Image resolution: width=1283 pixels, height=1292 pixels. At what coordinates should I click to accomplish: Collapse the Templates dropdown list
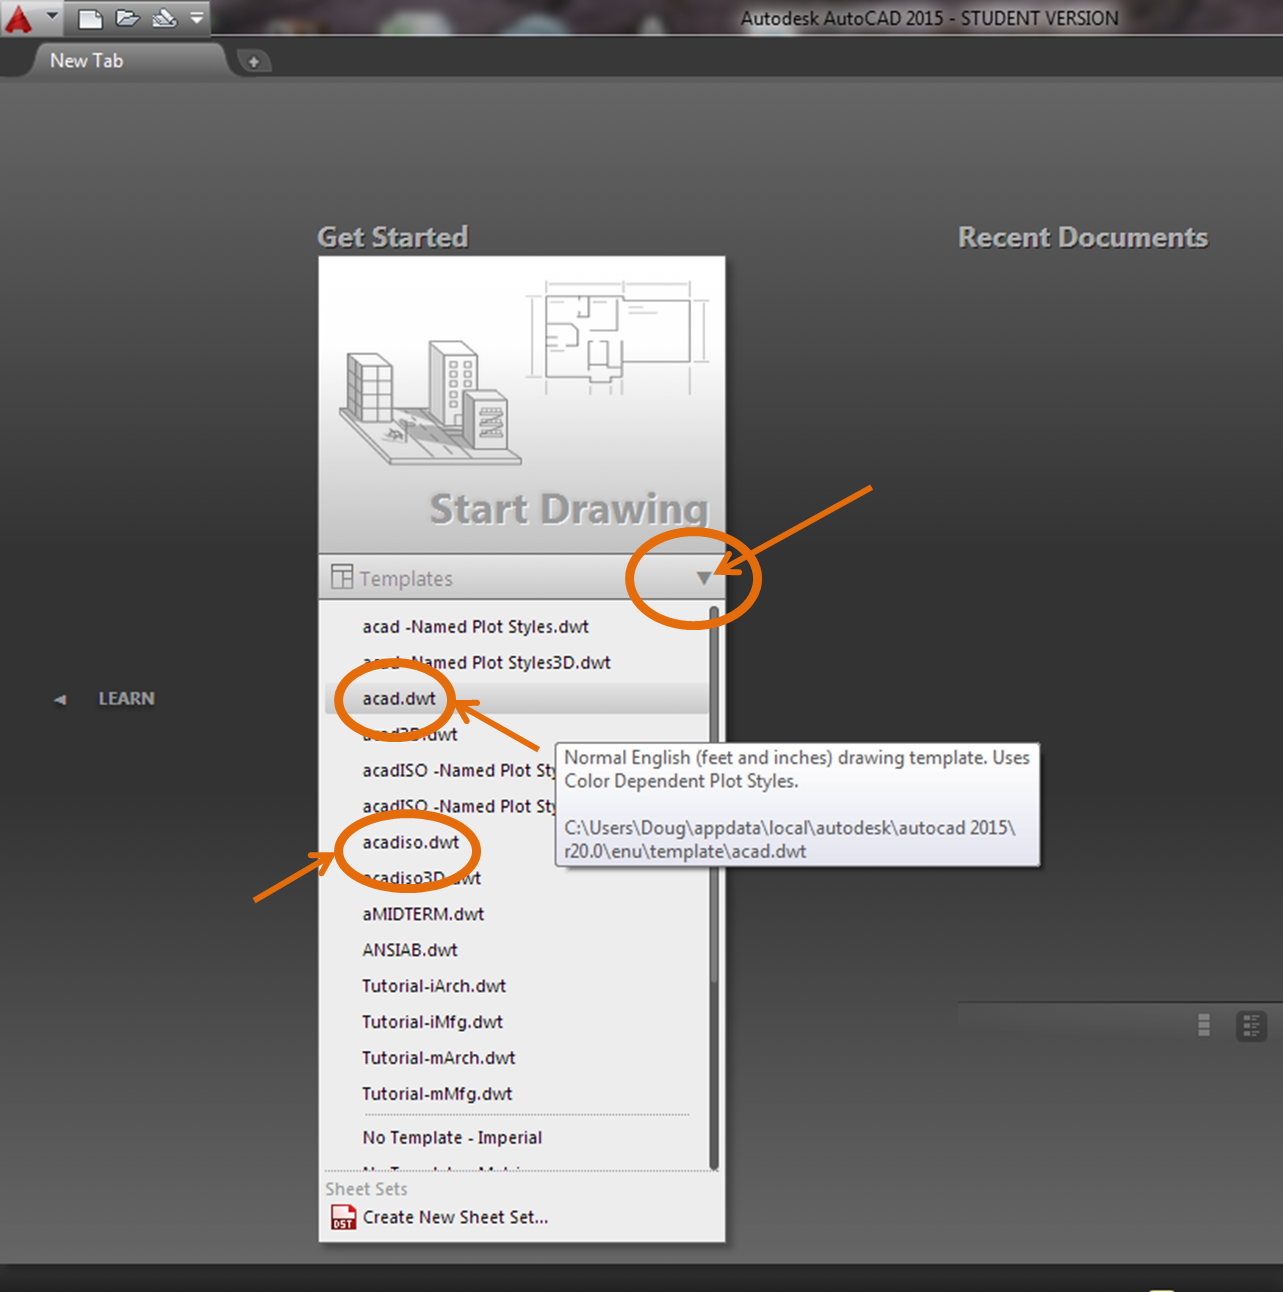(x=704, y=578)
